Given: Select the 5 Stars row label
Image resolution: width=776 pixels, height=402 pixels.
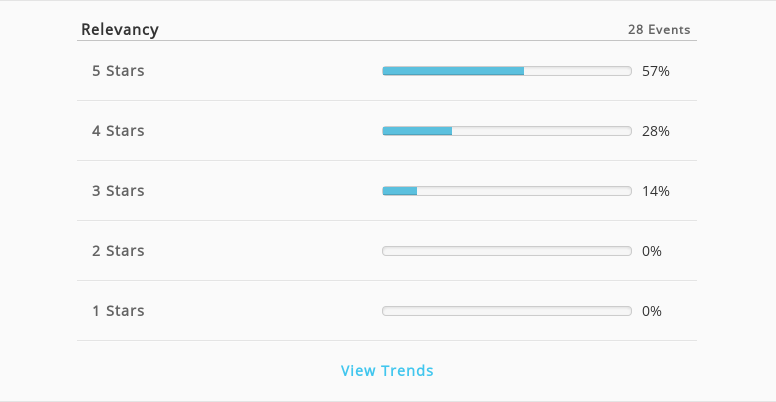Looking at the screenshot, I should point(118,71).
